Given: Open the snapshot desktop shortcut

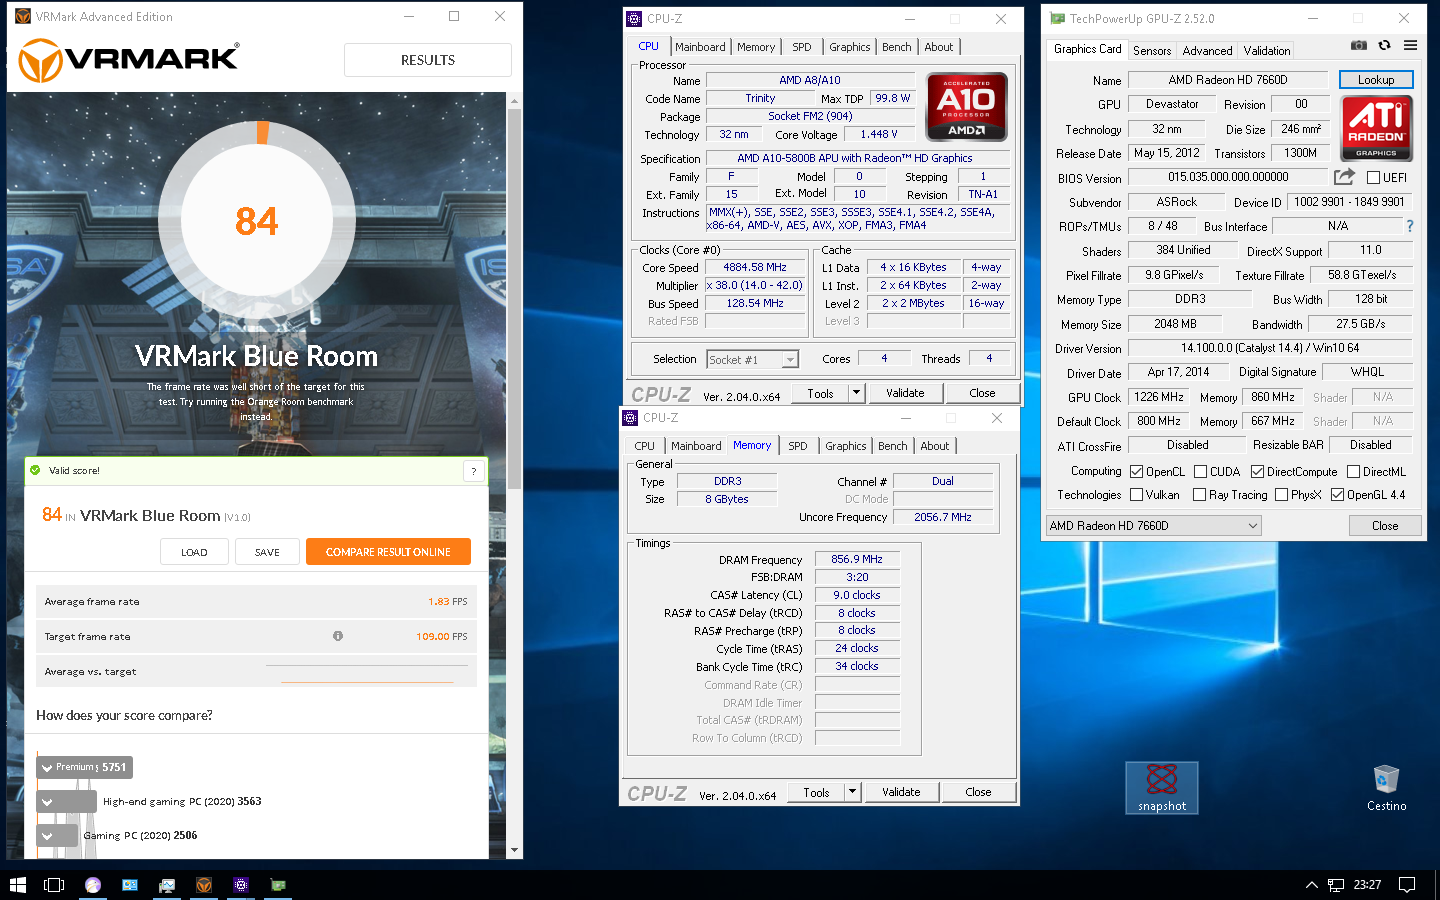Looking at the screenshot, I should [x=1162, y=788].
